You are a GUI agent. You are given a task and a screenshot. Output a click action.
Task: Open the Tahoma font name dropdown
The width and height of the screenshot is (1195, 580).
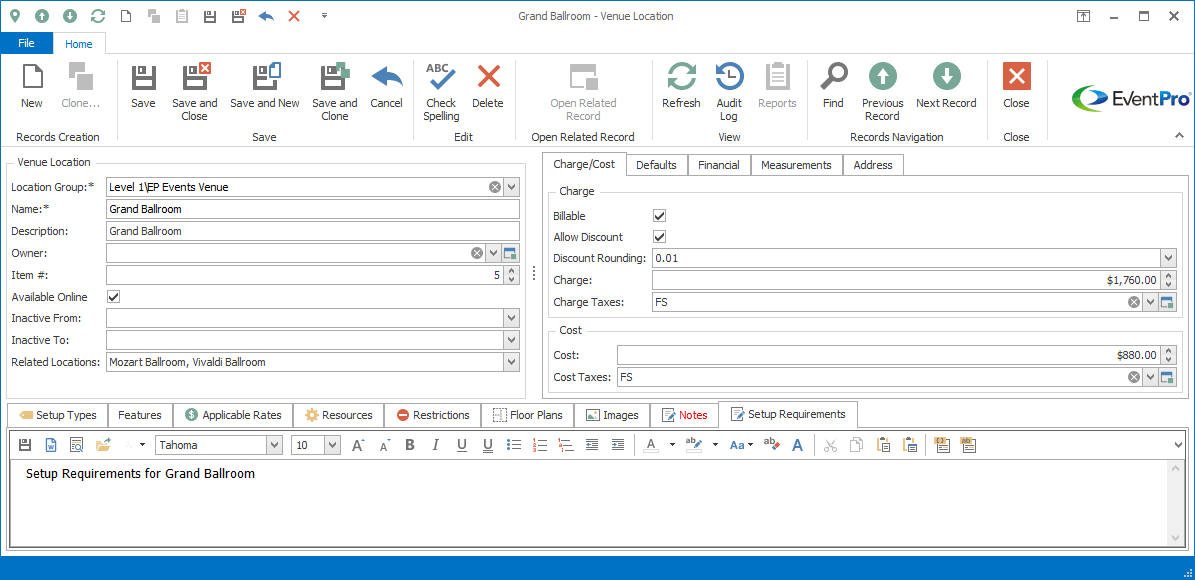click(274, 445)
